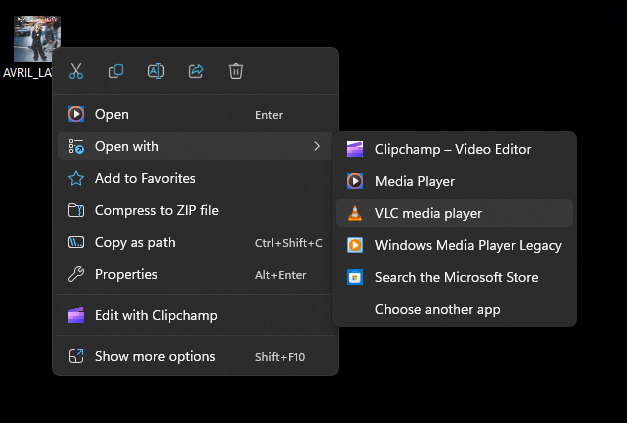
Task: Expand the Open with submenu arrow
Action: coord(317,146)
